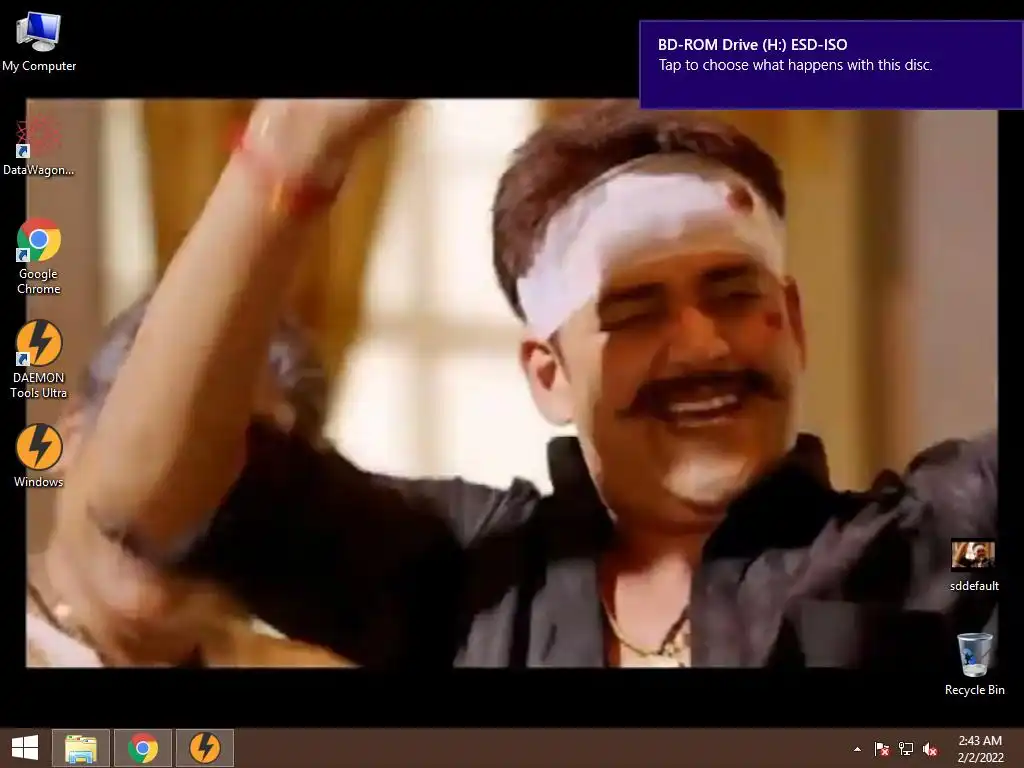Select the sddefault image on desktop

pyautogui.click(x=974, y=566)
